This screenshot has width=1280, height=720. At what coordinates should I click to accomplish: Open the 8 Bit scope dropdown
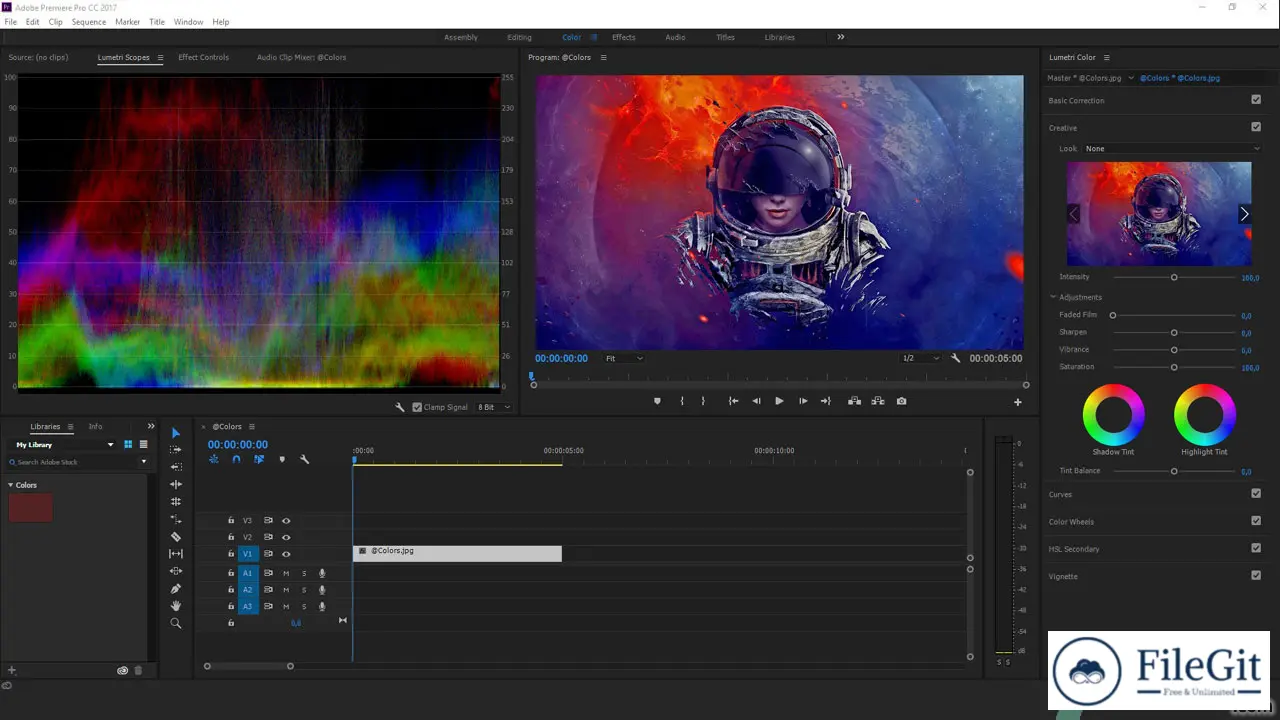click(x=494, y=407)
